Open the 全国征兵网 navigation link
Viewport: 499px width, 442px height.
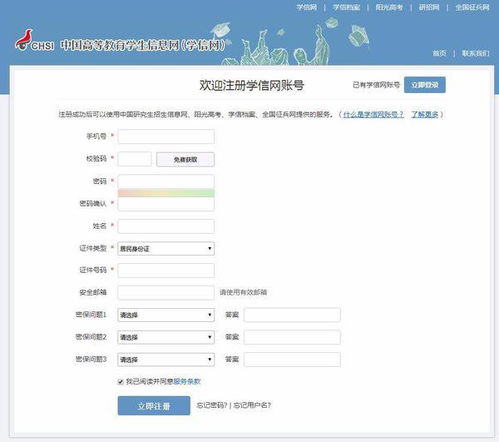(x=472, y=7)
